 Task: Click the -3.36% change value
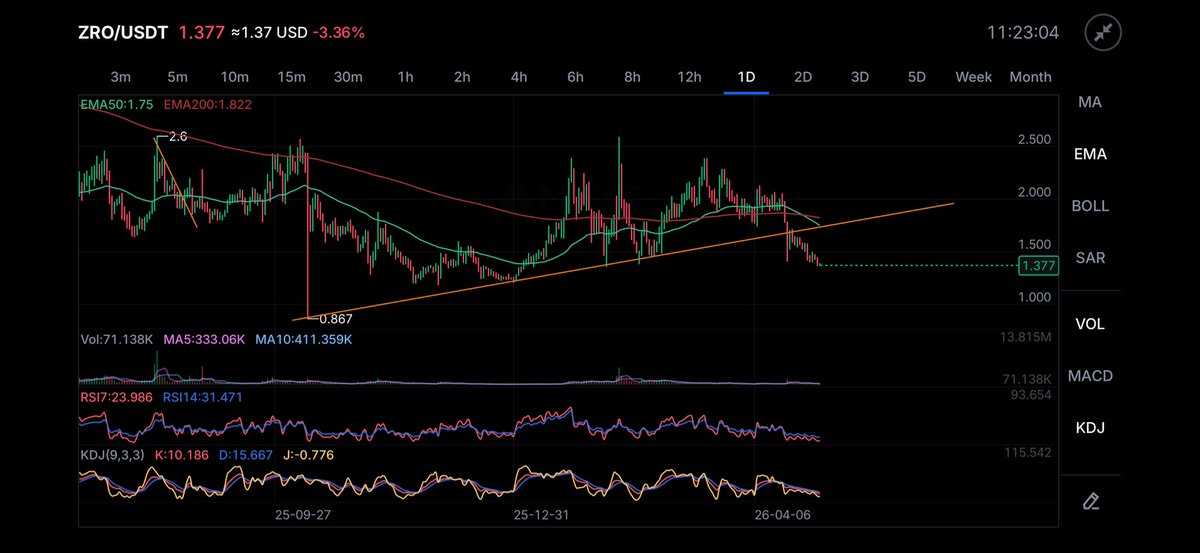[x=338, y=33]
